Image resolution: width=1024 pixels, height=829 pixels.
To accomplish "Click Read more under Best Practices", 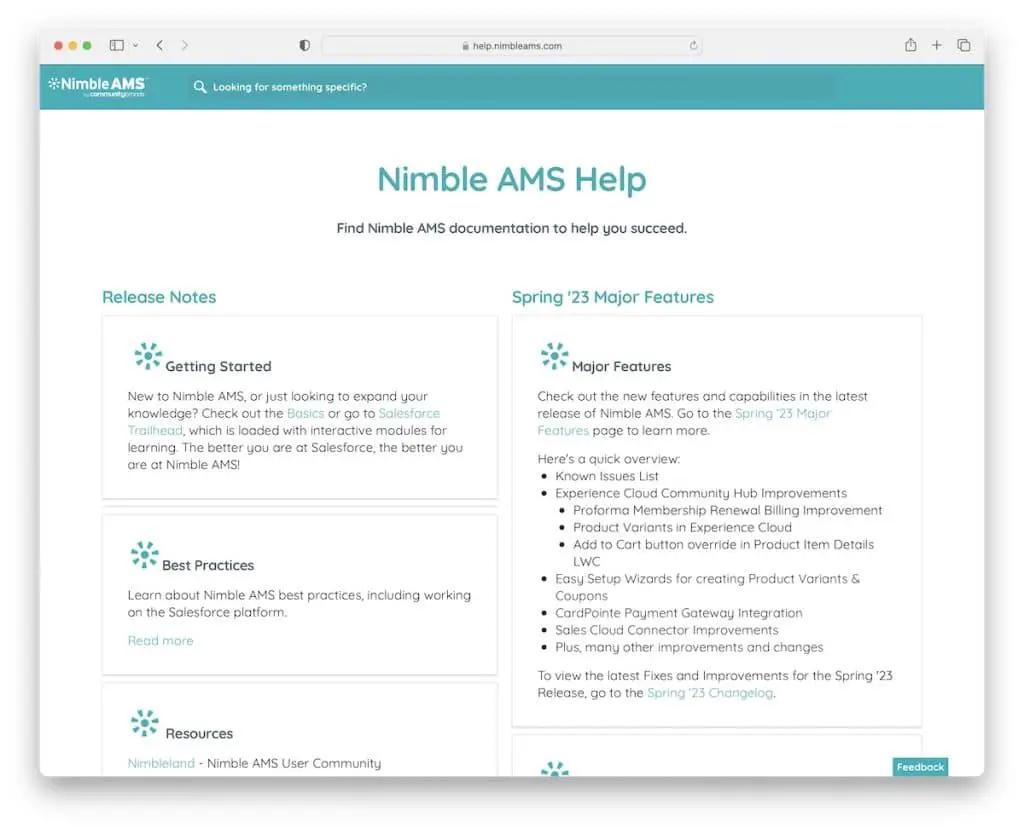I will pyautogui.click(x=161, y=641).
